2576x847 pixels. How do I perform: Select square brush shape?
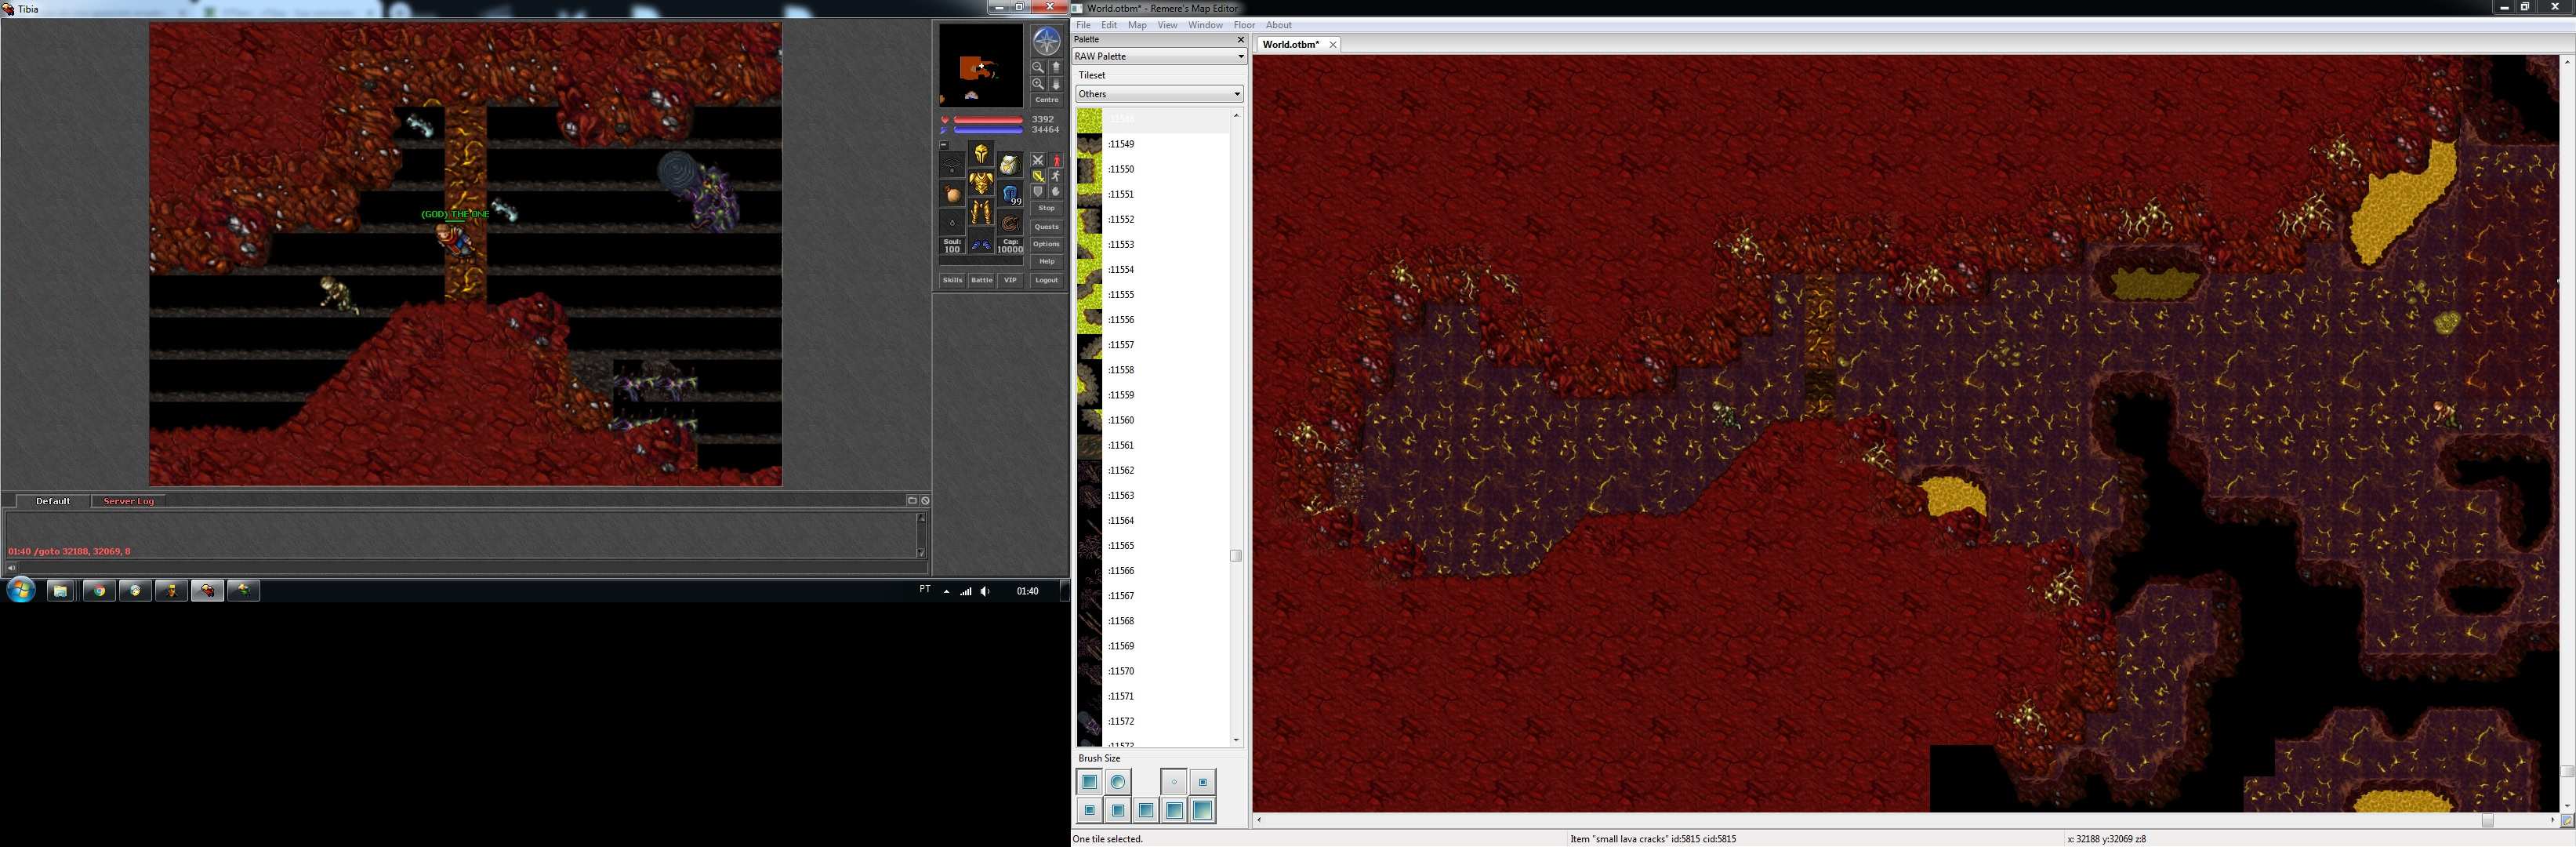[x=1090, y=782]
